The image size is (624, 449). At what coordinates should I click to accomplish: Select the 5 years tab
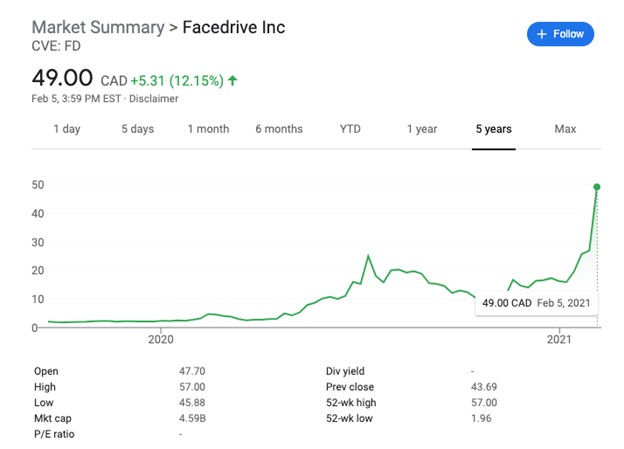click(x=493, y=129)
